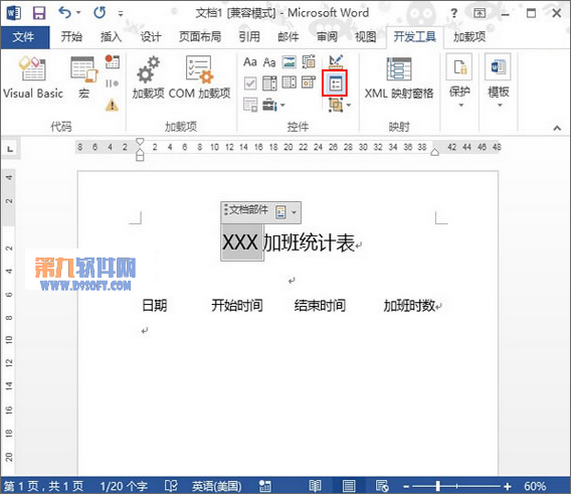Redo or repeat the last action
The image size is (571, 494).
(x=99, y=13)
